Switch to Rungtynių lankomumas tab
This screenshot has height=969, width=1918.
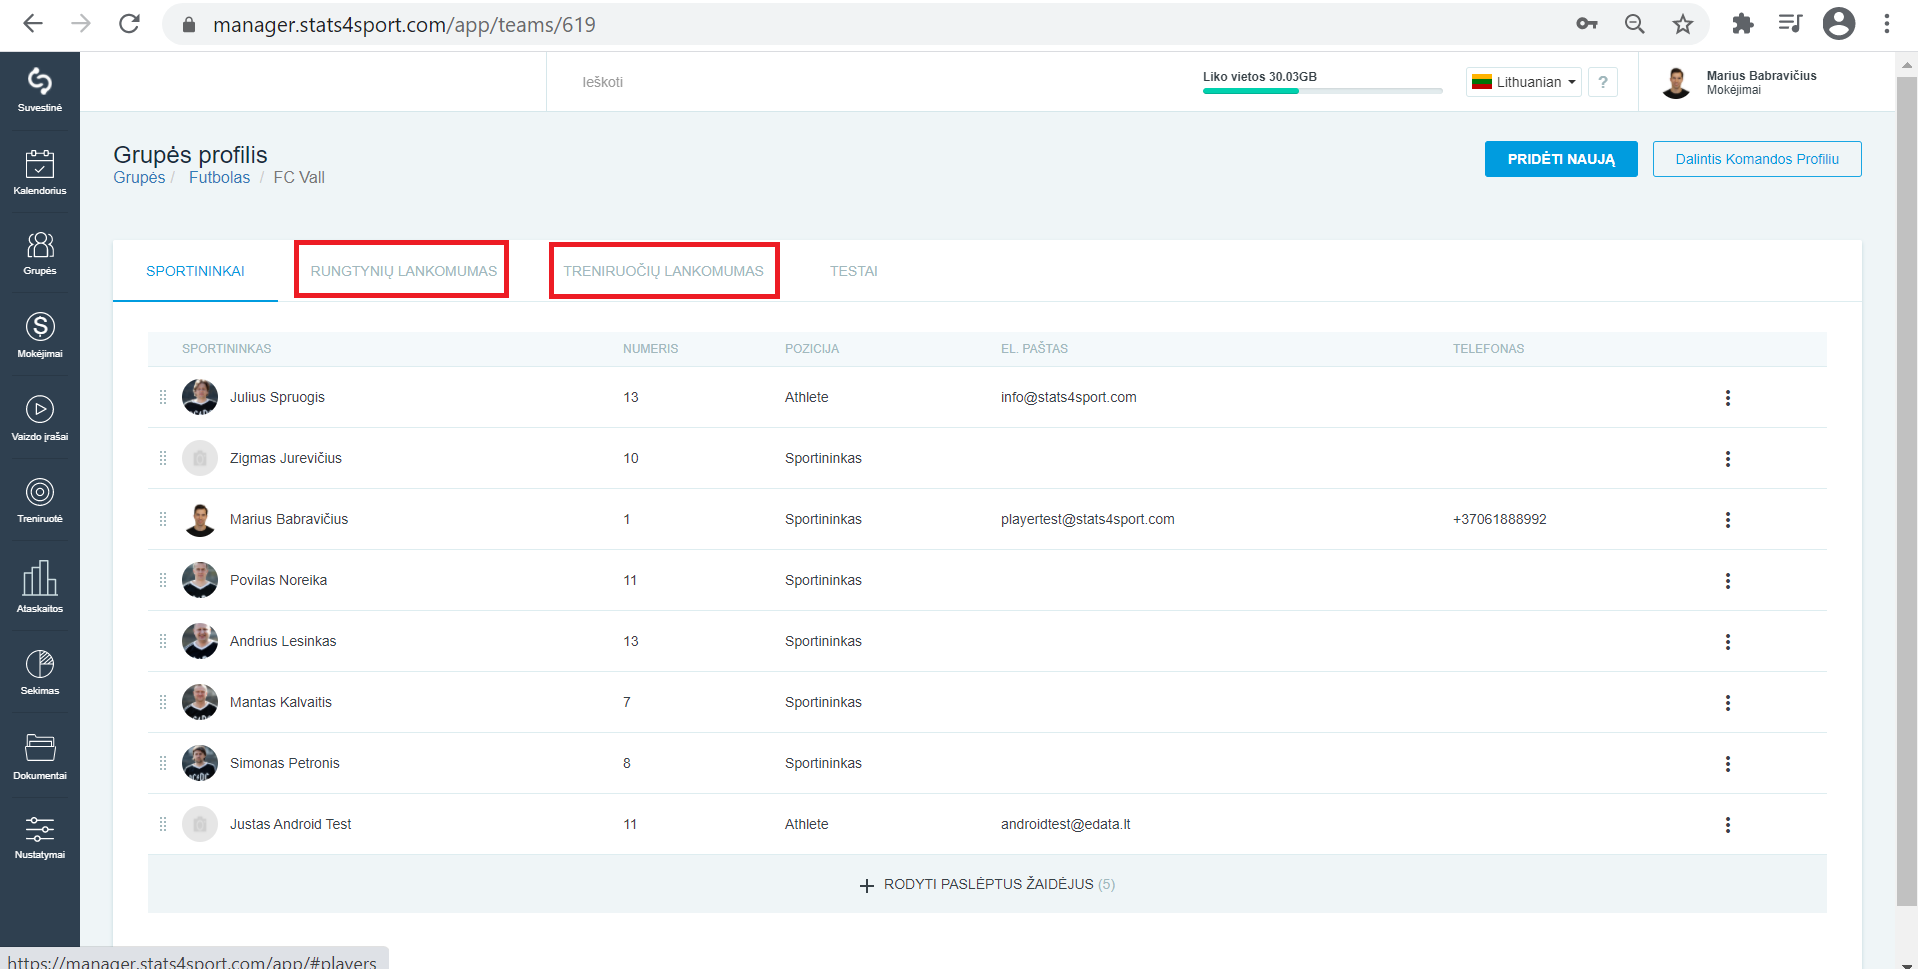pos(403,271)
